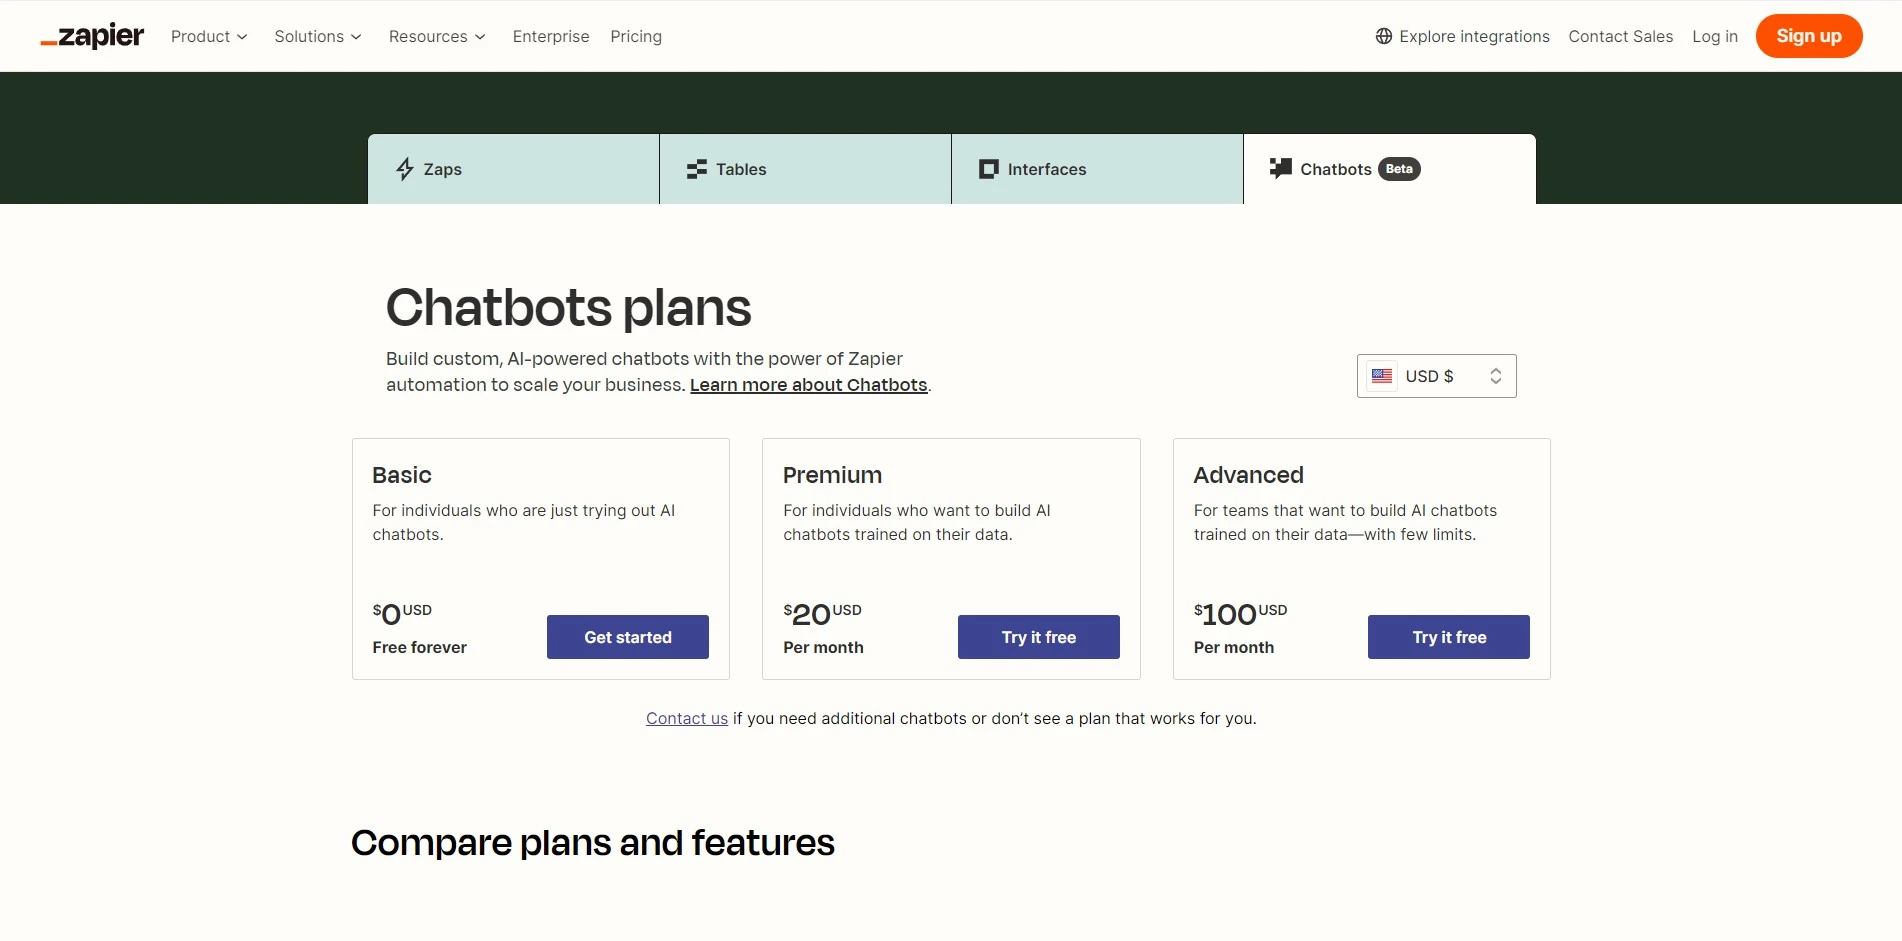This screenshot has width=1902, height=941.
Task: Click Learn more about Chatbots link
Action: 808,385
